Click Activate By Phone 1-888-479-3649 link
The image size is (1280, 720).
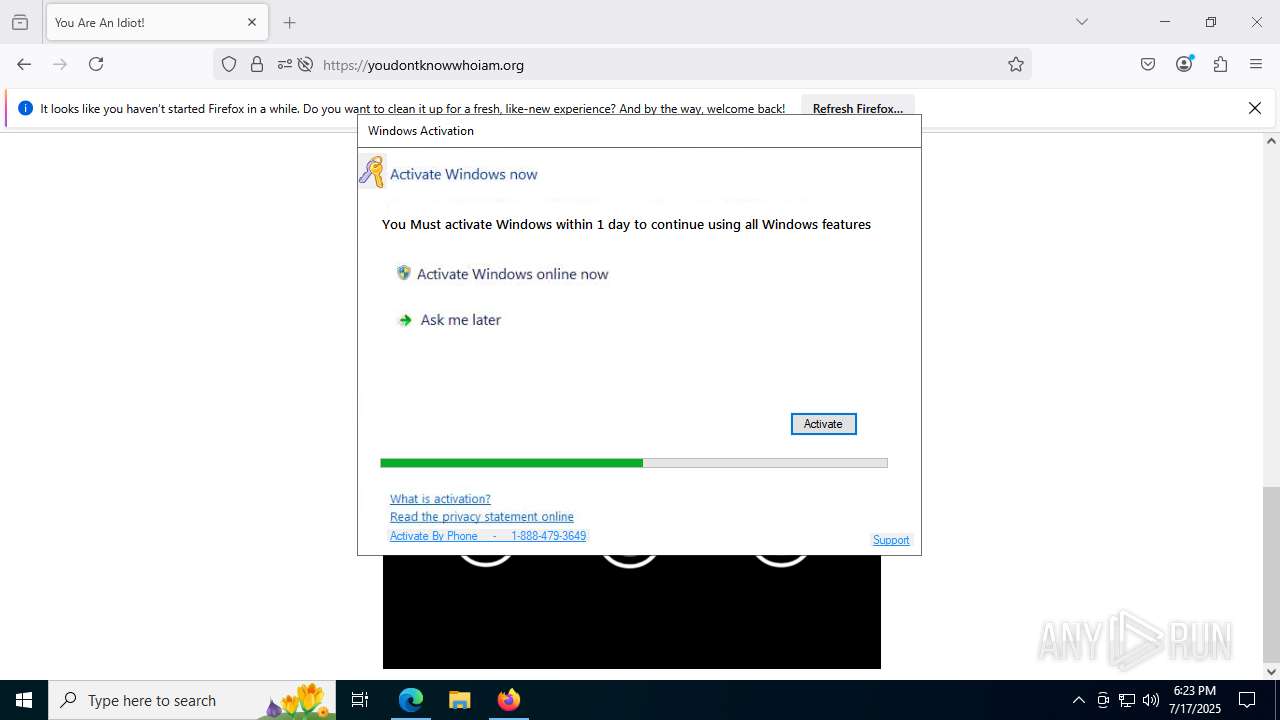tap(488, 536)
